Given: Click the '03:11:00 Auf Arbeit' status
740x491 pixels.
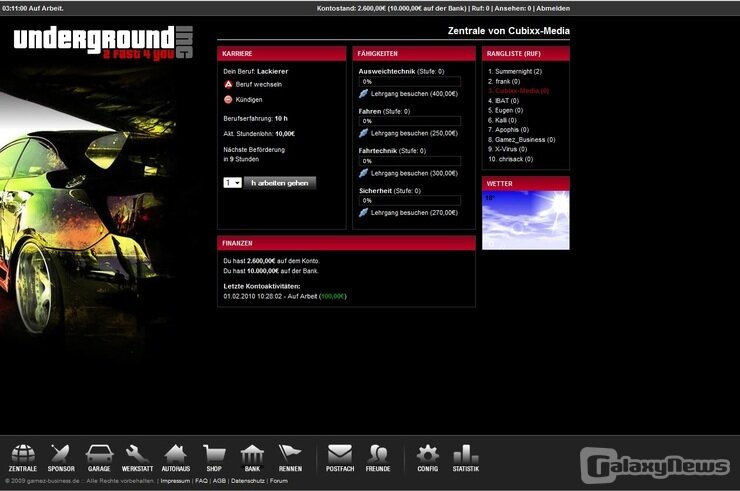Looking at the screenshot, I should point(33,8).
